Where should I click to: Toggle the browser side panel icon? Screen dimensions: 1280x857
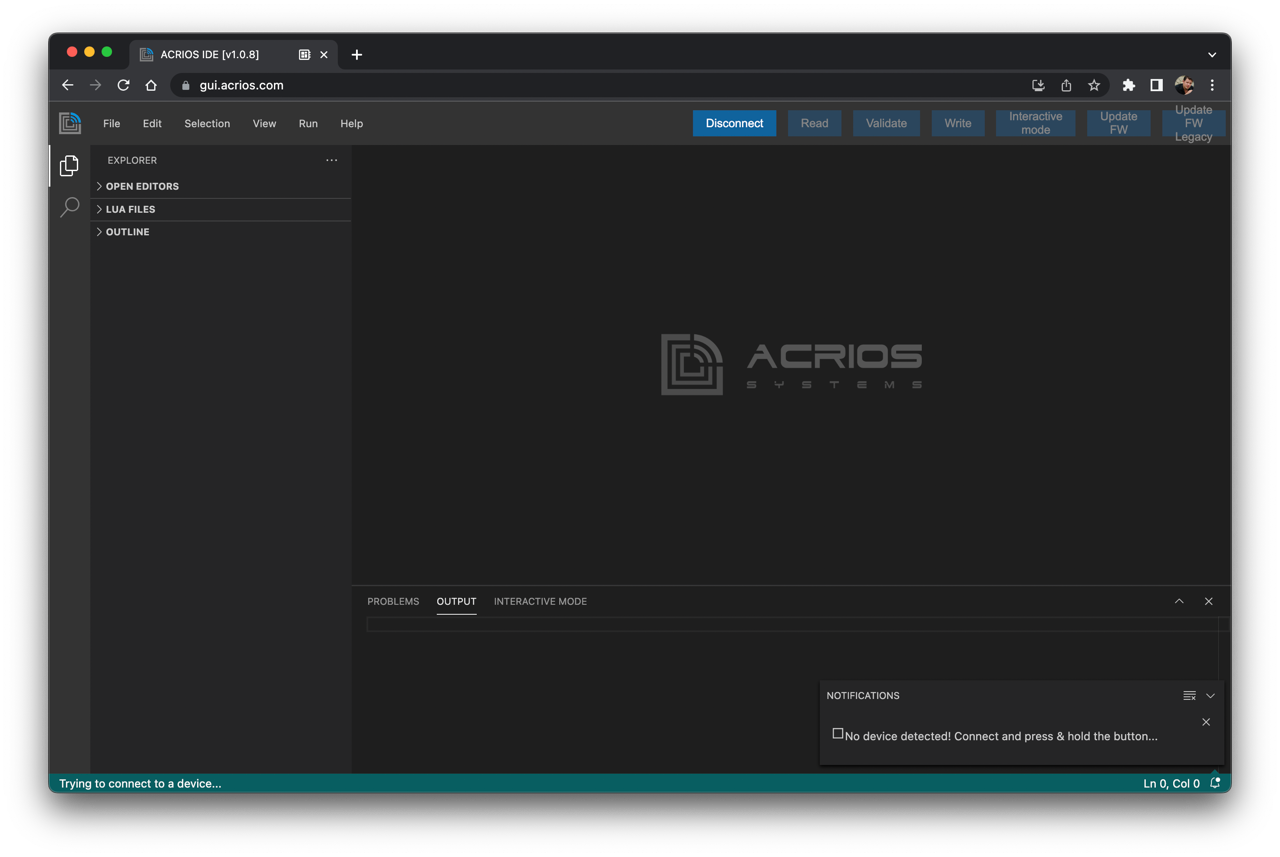pos(1156,86)
